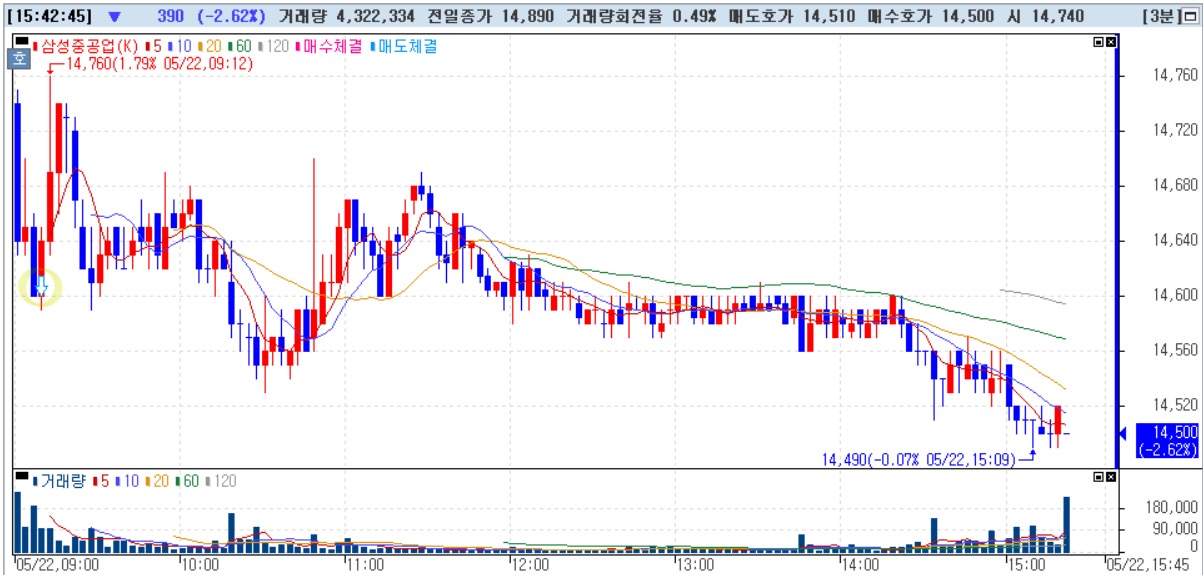
Task: Click the highlighted lightning marker on chart
Action: [41, 289]
